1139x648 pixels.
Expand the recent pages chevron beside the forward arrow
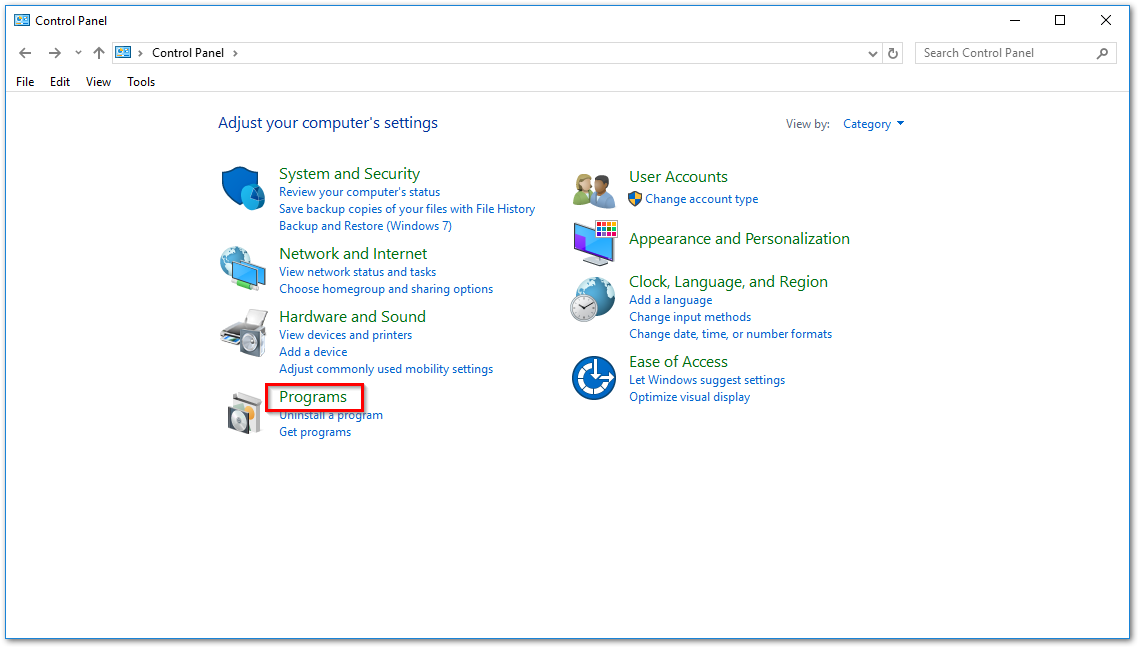(x=78, y=52)
